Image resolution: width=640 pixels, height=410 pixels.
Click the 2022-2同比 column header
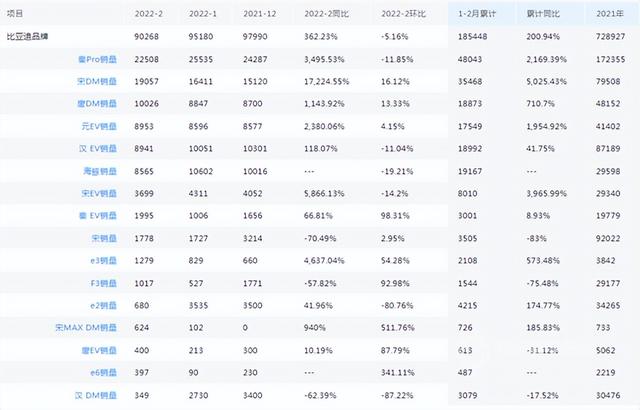pyautogui.click(x=326, y=13)
